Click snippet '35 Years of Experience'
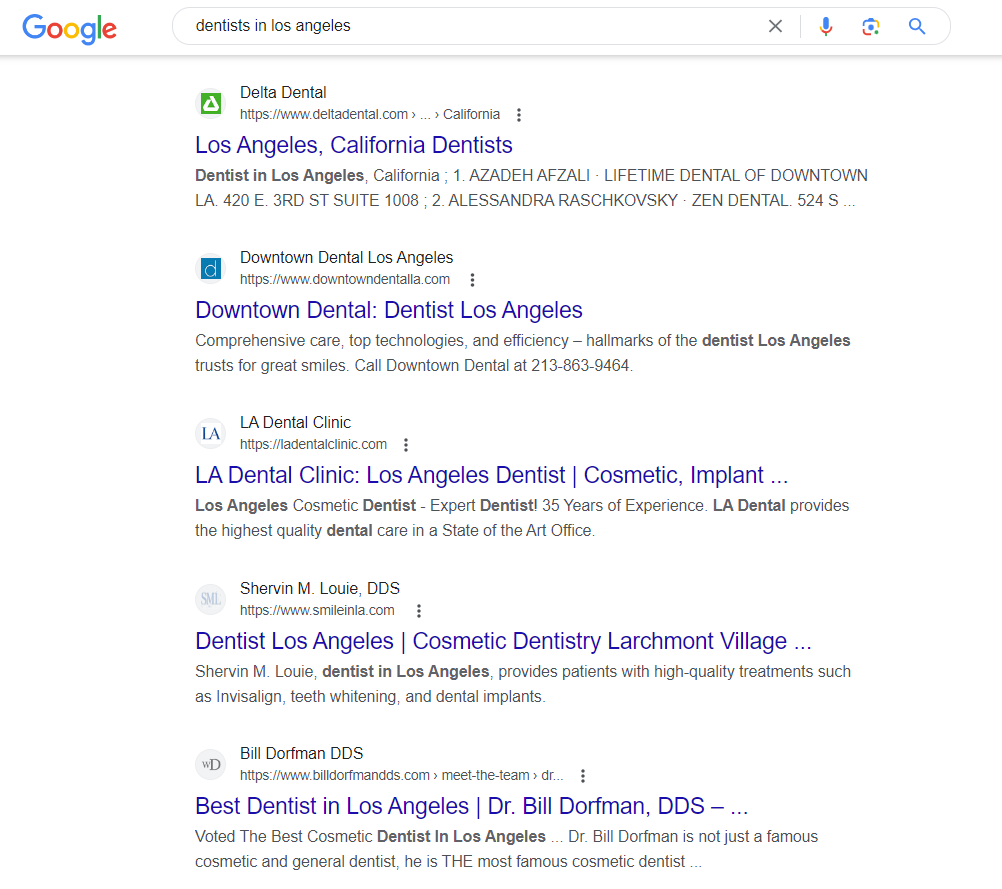The image size is (1002, 889). pyautogui.click(x=522, y=518)
